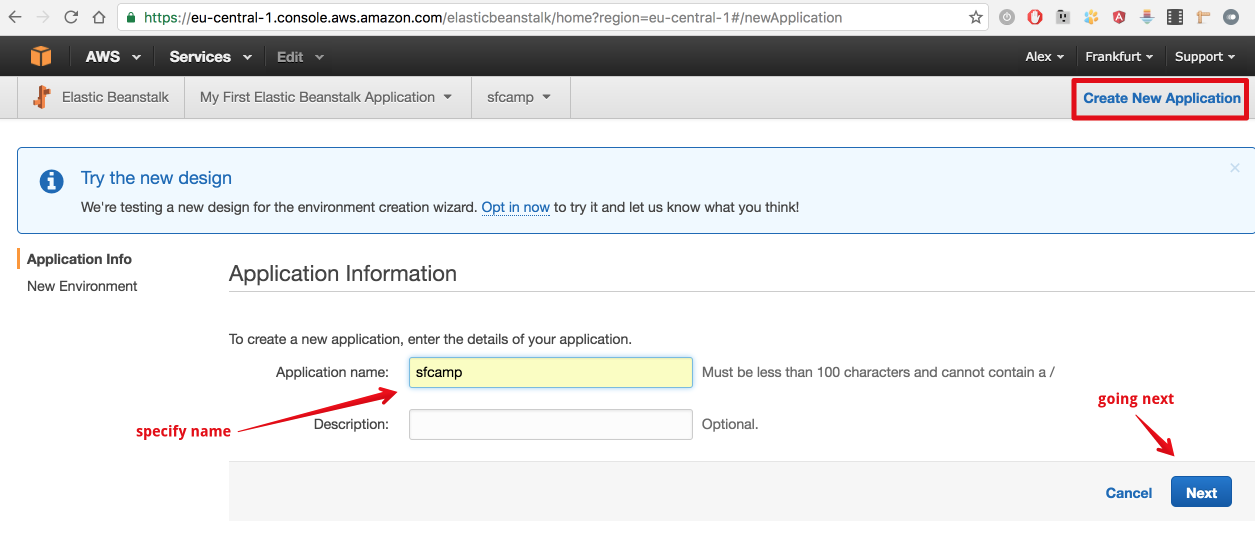Open the browser home page icon
The width and height of the screenshot is (1255, 559).
point(98,17)
